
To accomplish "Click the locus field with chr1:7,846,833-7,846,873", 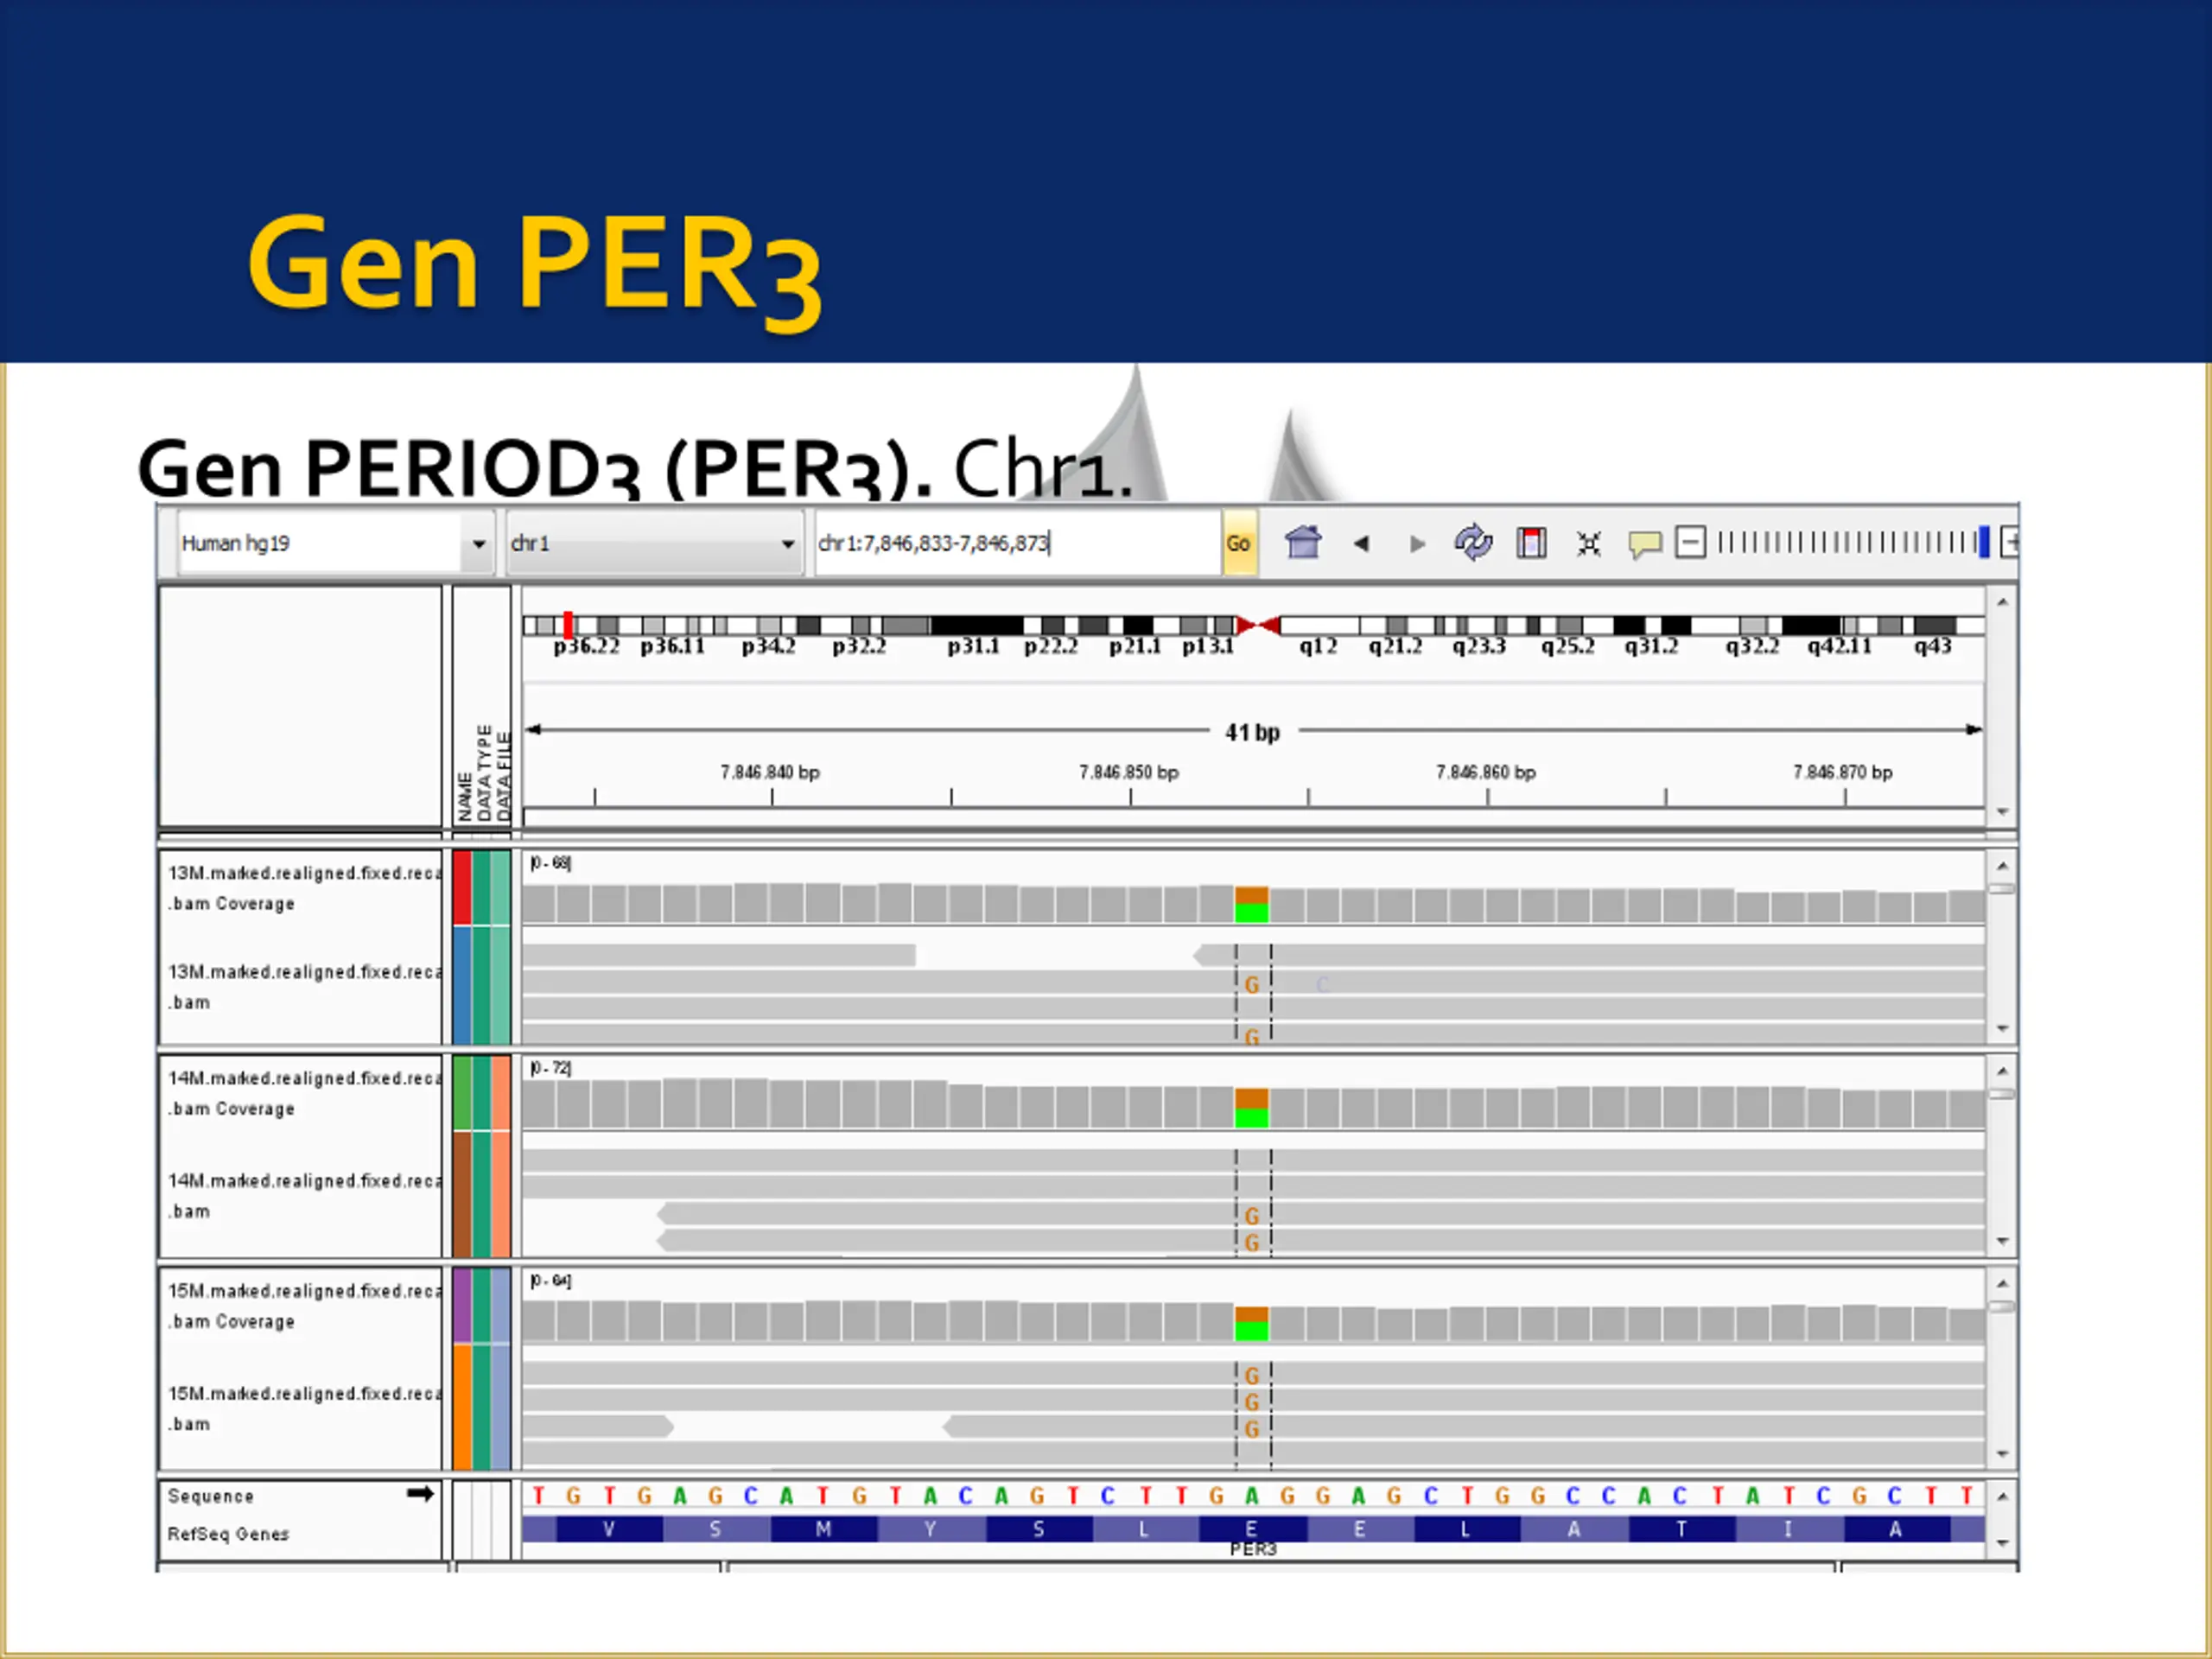I will click(1018, 543).
